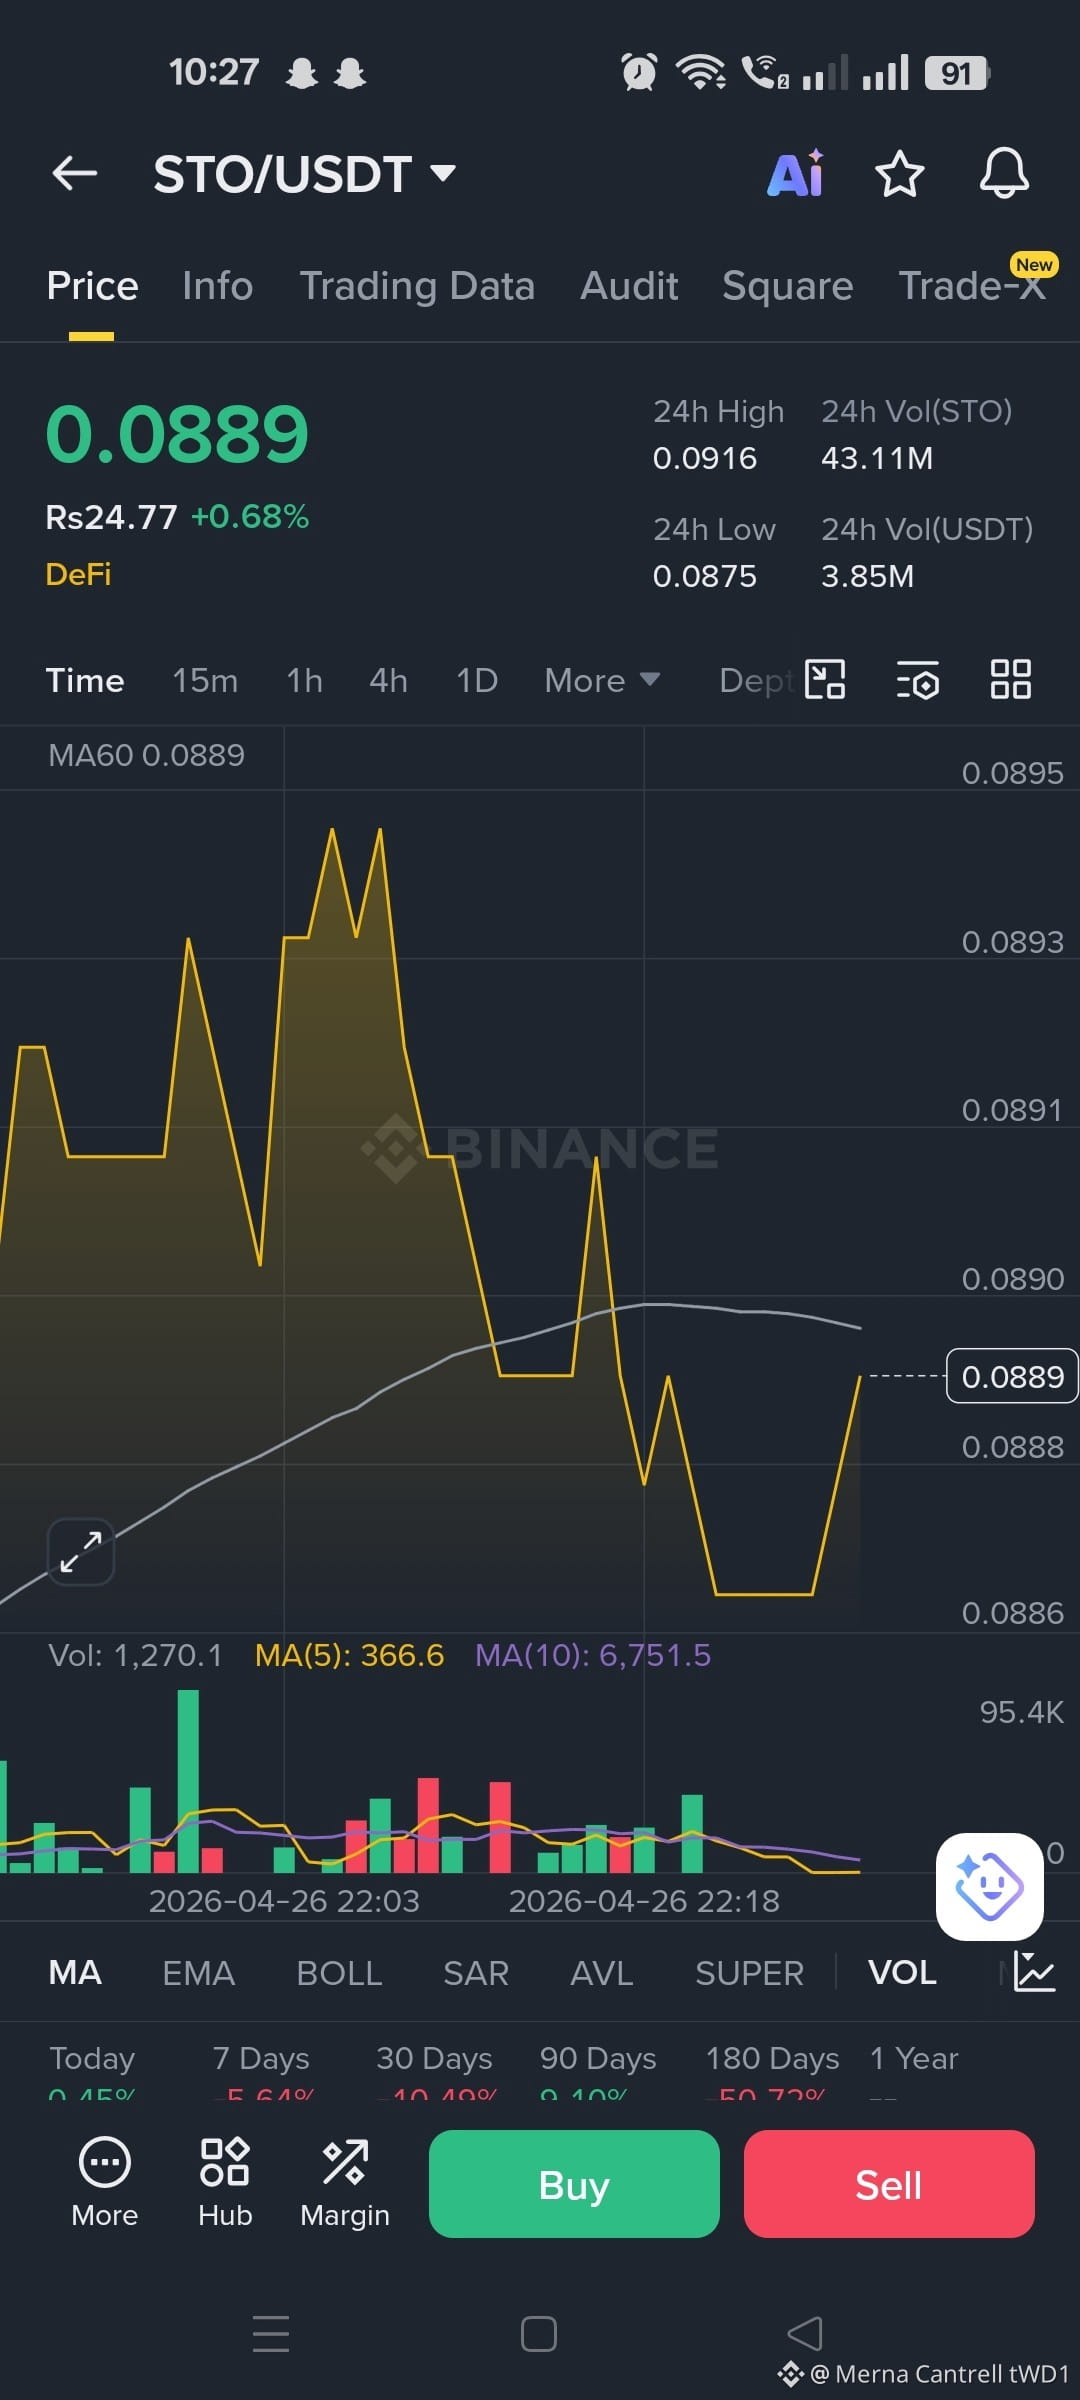Select the 4h interval
Image resolution: width=1080 pixels, height=2400 pixels.
point(388,681)
